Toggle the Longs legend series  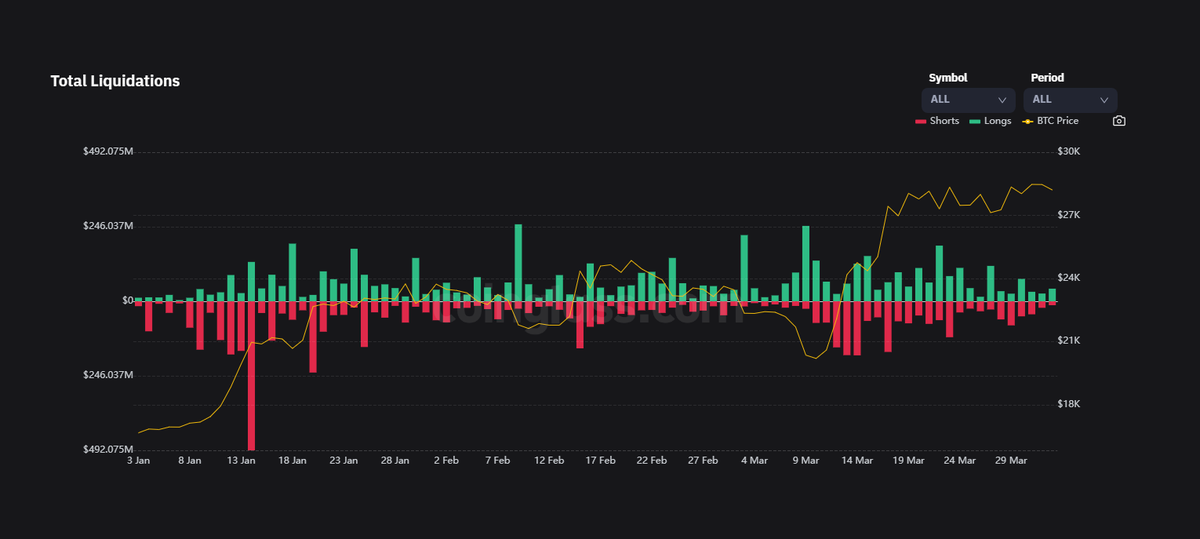coord(990,121)
